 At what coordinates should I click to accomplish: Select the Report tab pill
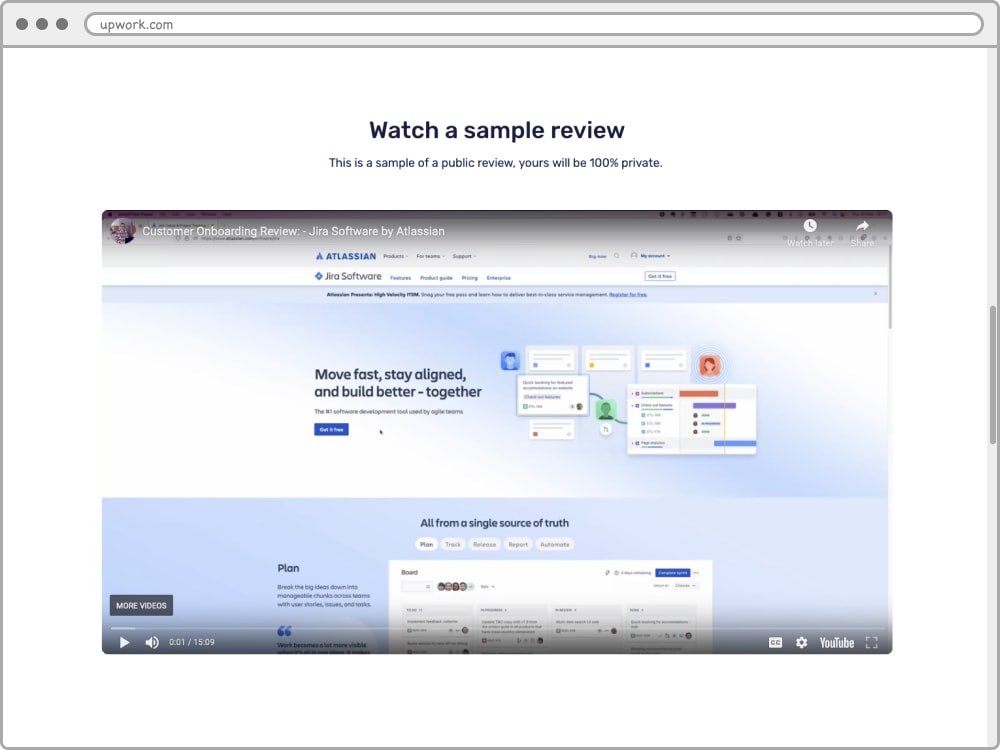point(518,545)
